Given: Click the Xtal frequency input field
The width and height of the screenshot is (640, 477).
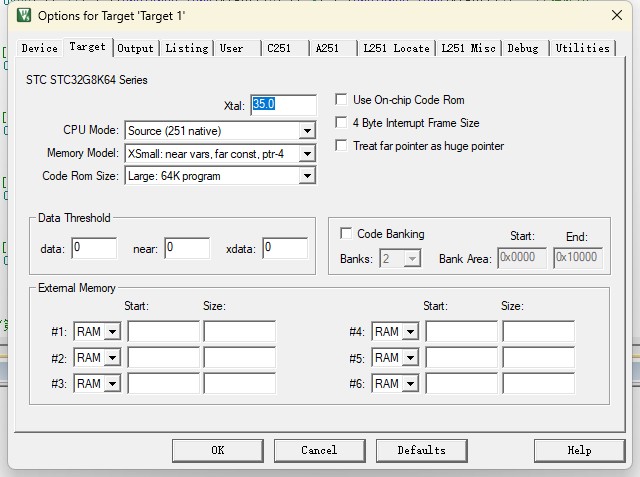Looking at the screenshot, I should pos(284,105).
